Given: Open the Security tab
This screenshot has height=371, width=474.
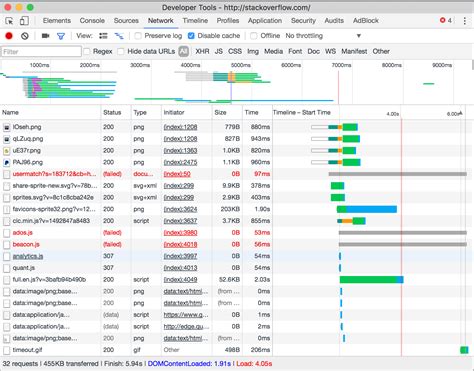Looking at the screenshot, I should [x=303, y=21].
